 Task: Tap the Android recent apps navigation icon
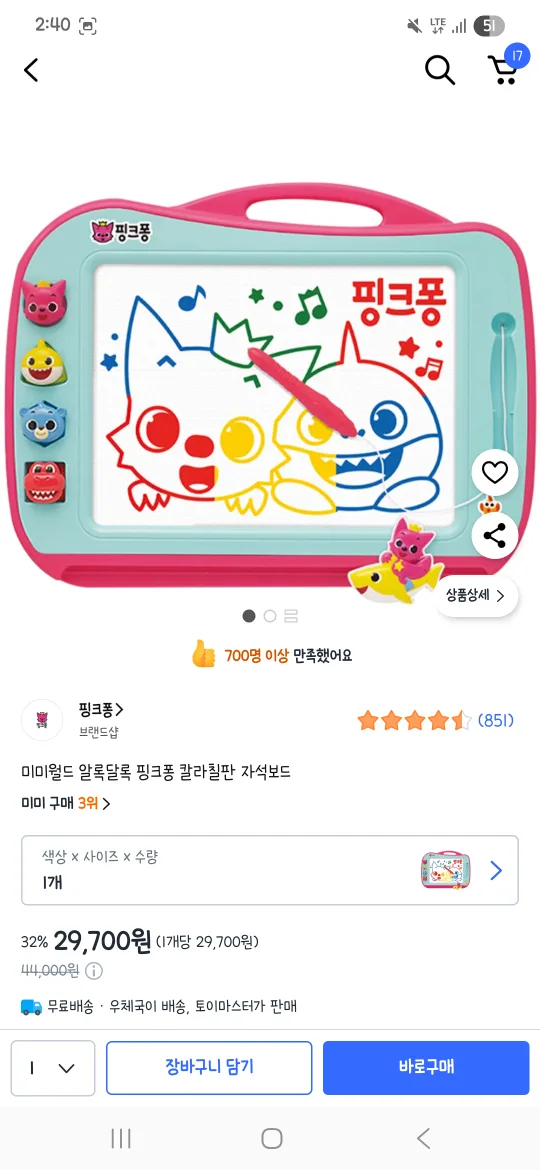[121, 1138]
